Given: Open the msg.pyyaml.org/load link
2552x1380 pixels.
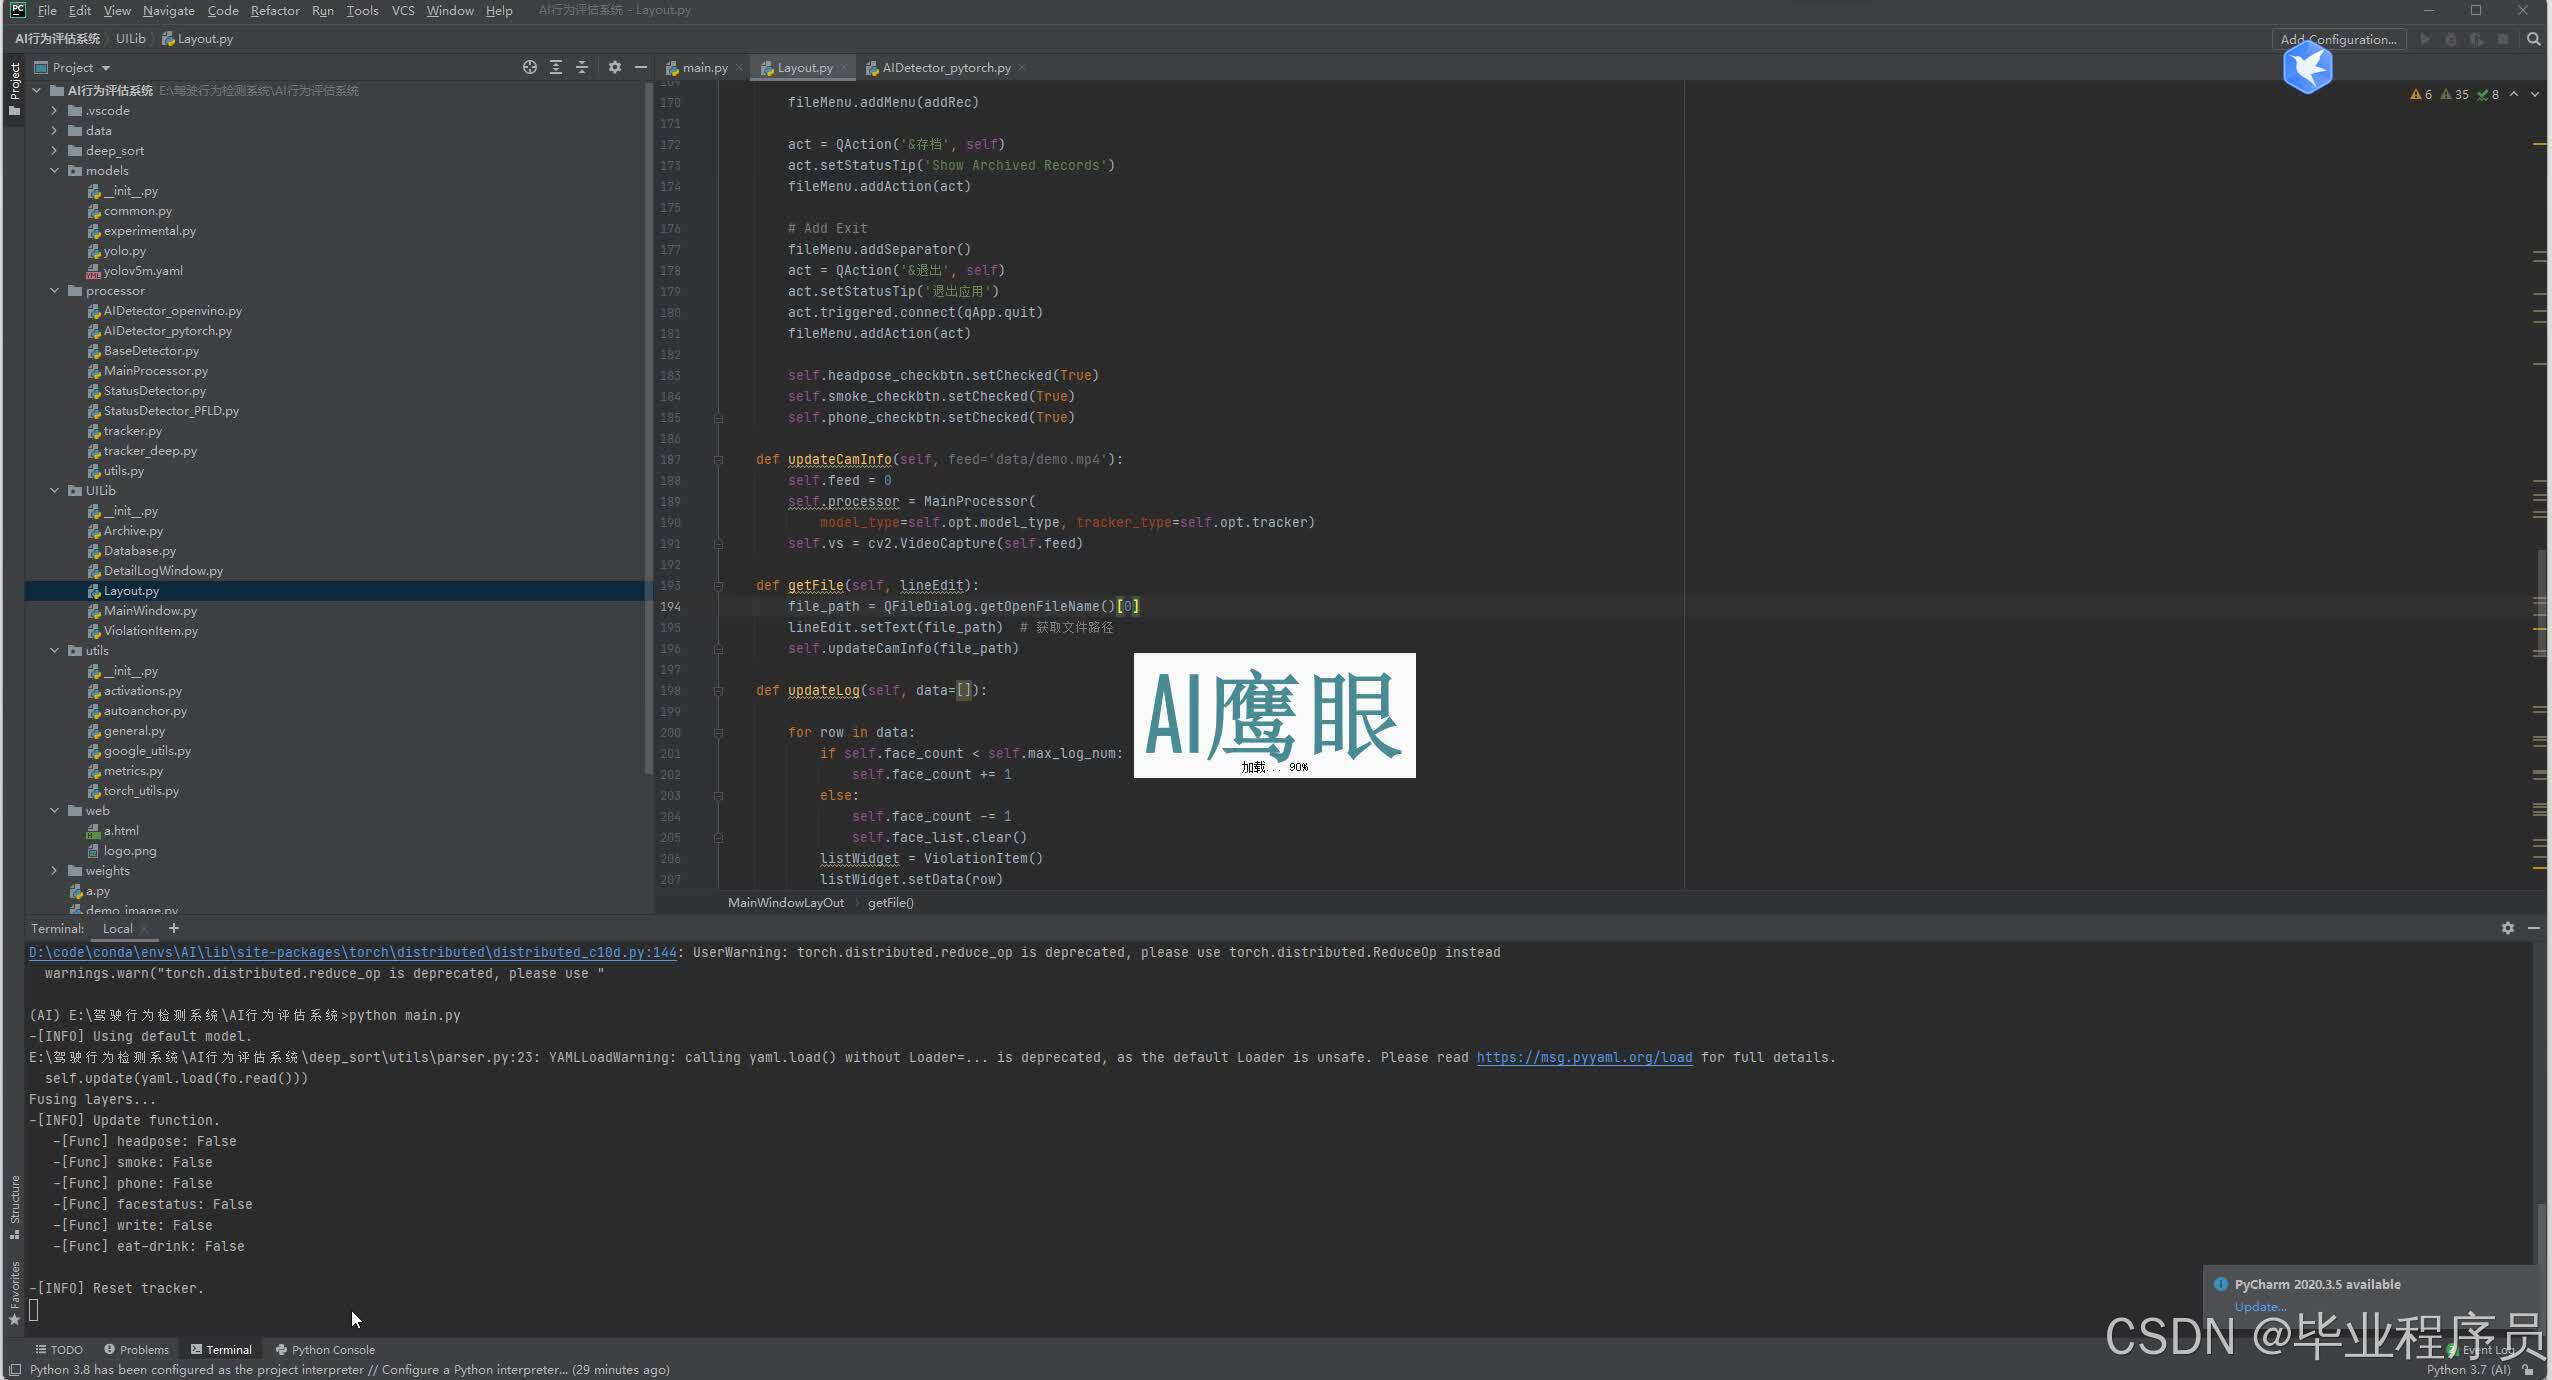Looking at the screenshot, I should point(1583,1057).
